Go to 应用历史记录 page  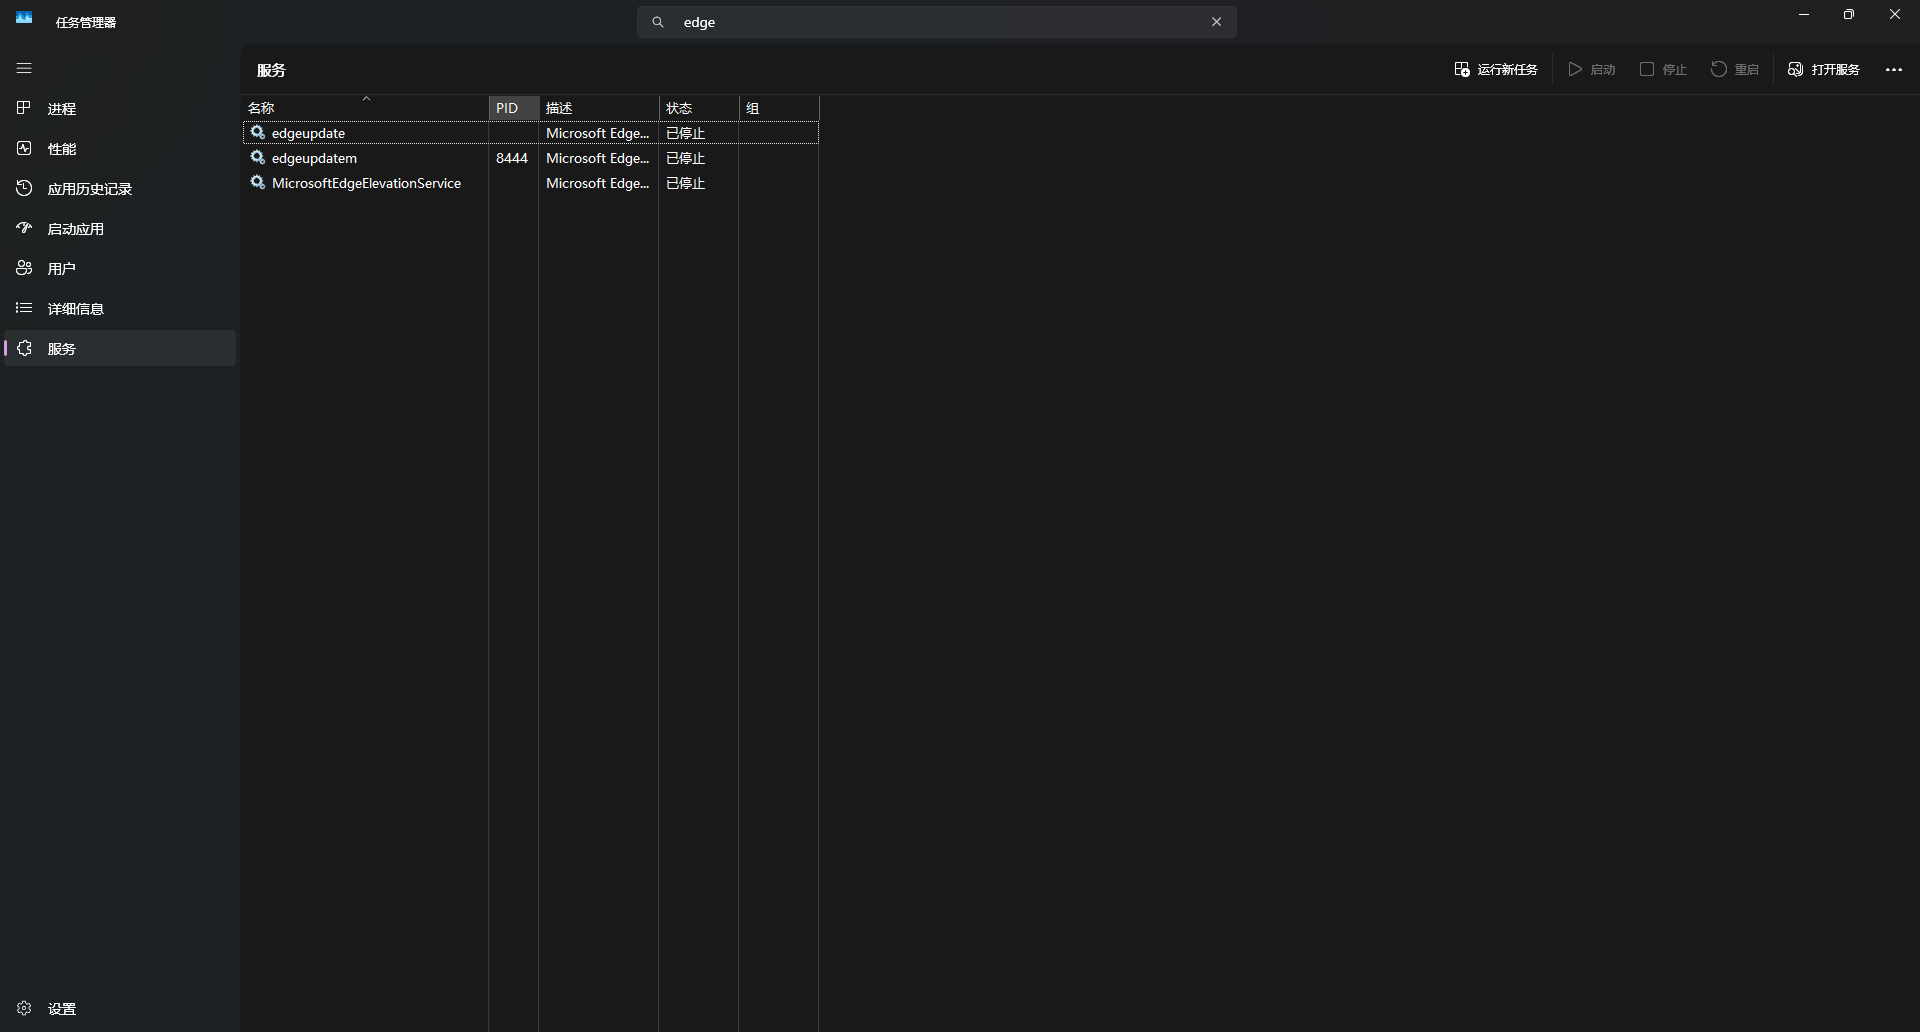[120, 188]
